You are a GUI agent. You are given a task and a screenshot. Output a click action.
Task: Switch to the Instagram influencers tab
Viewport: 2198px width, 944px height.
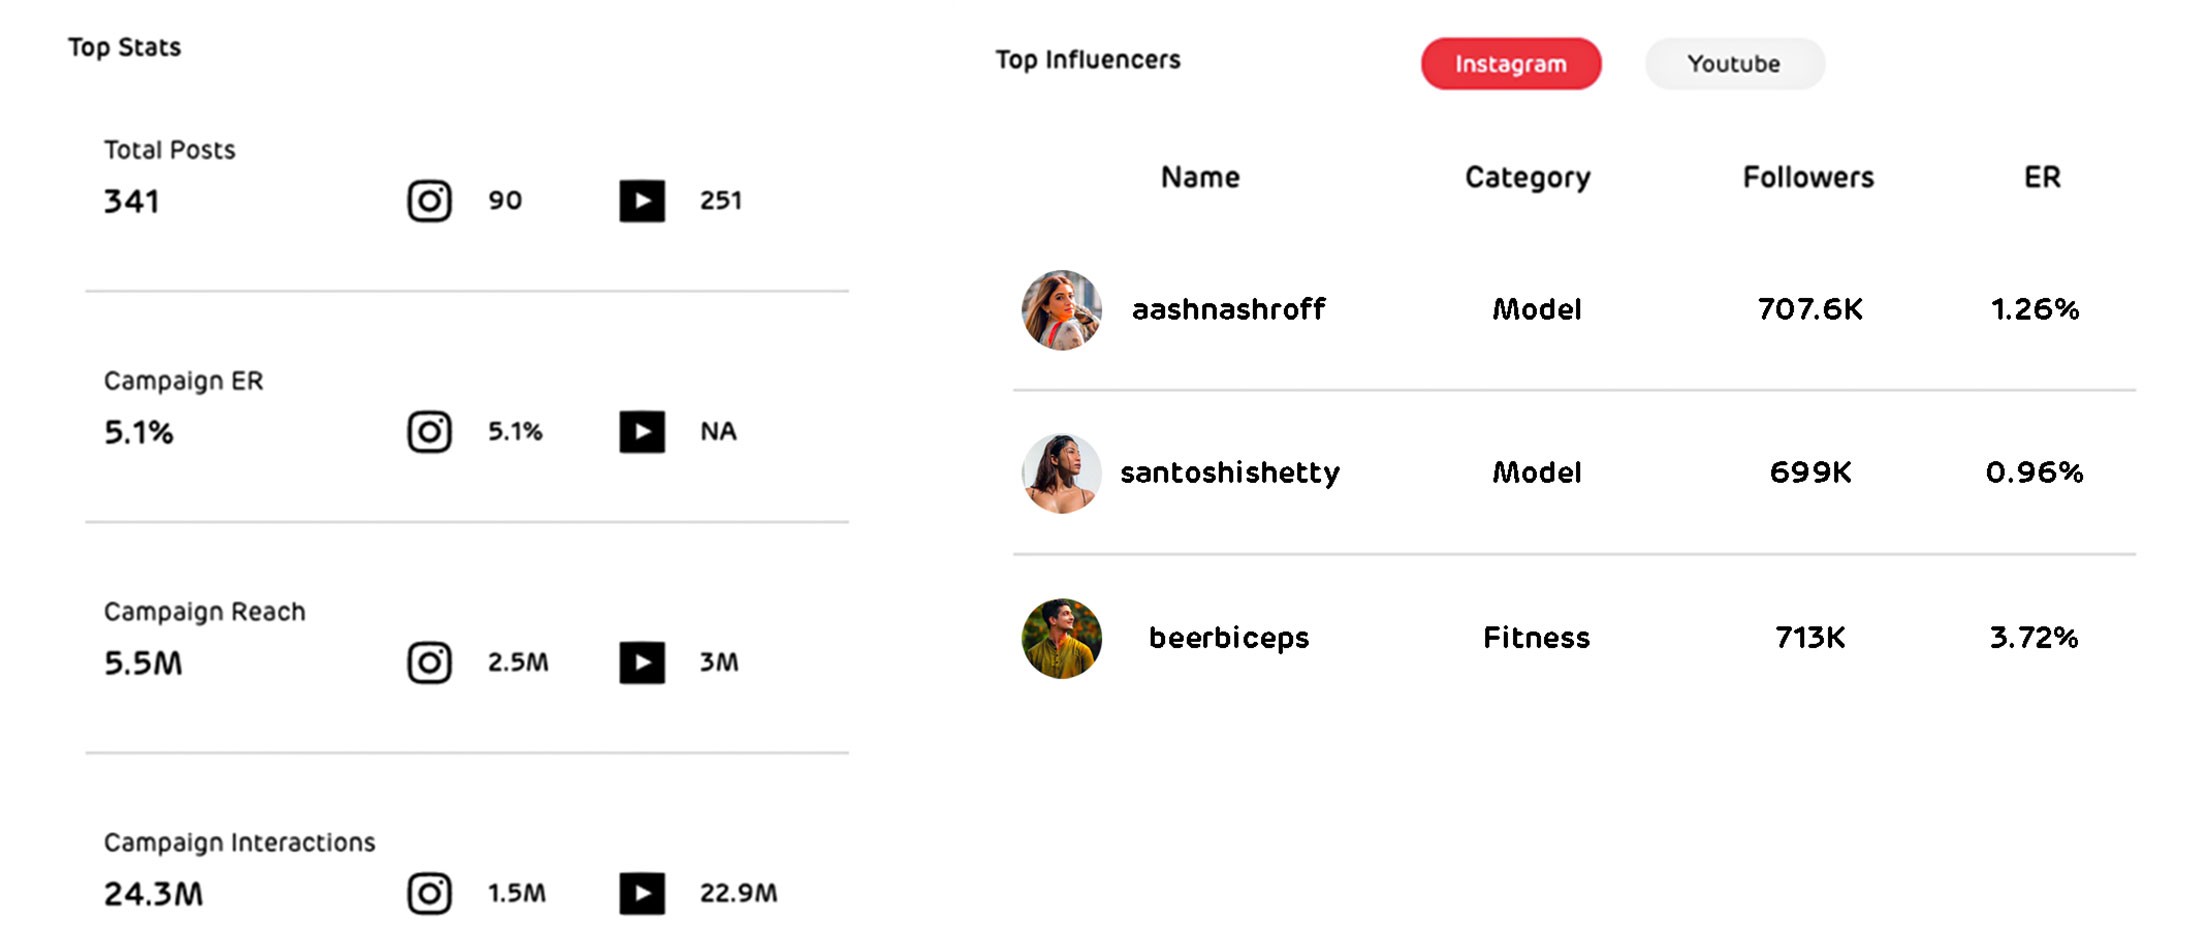(1510, 64)
